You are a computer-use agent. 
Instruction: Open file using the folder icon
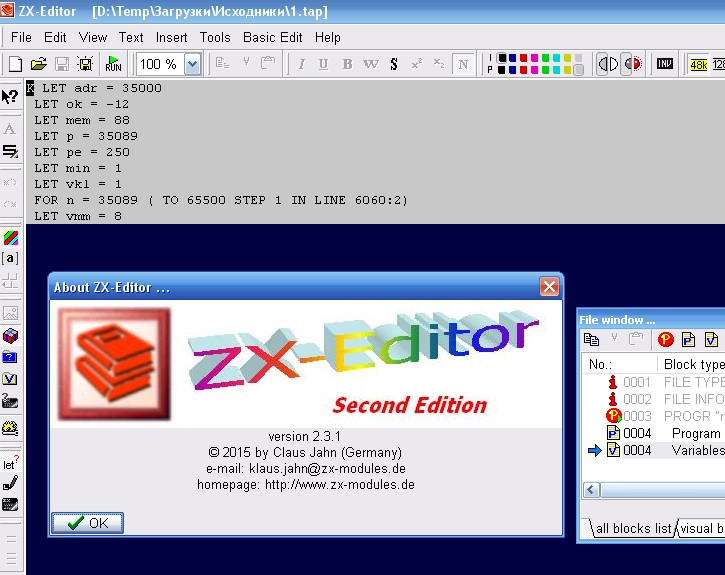tap(38, 64)
